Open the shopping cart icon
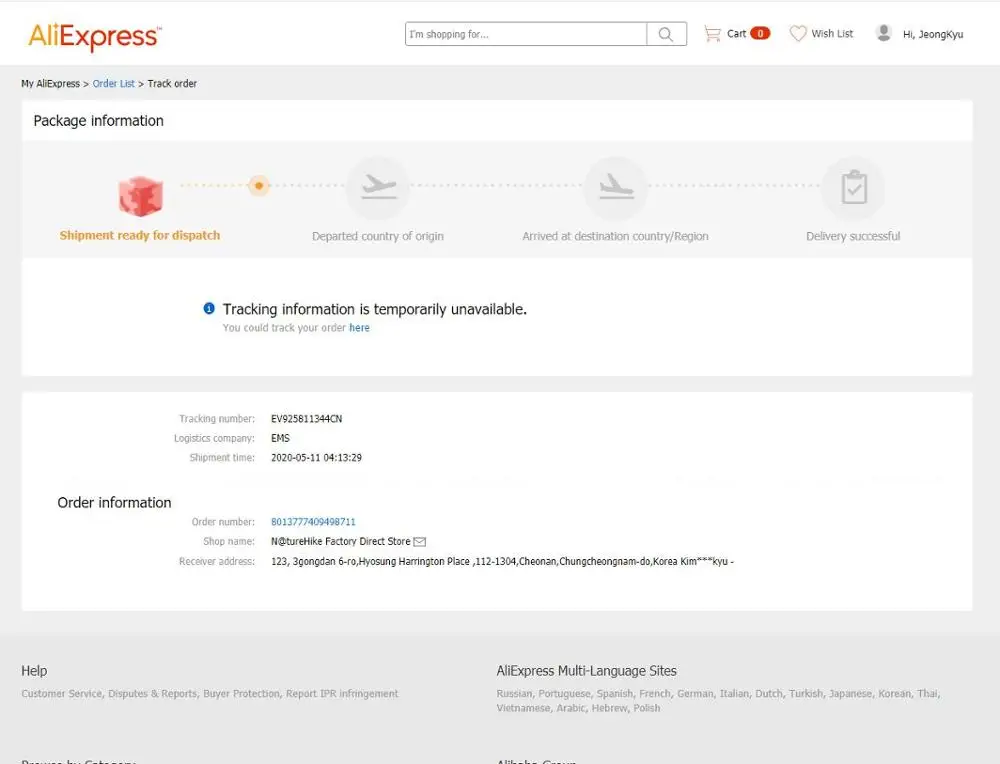This screenshot has height=764, width=1000. pyautogui.click(x=712, y=34)
